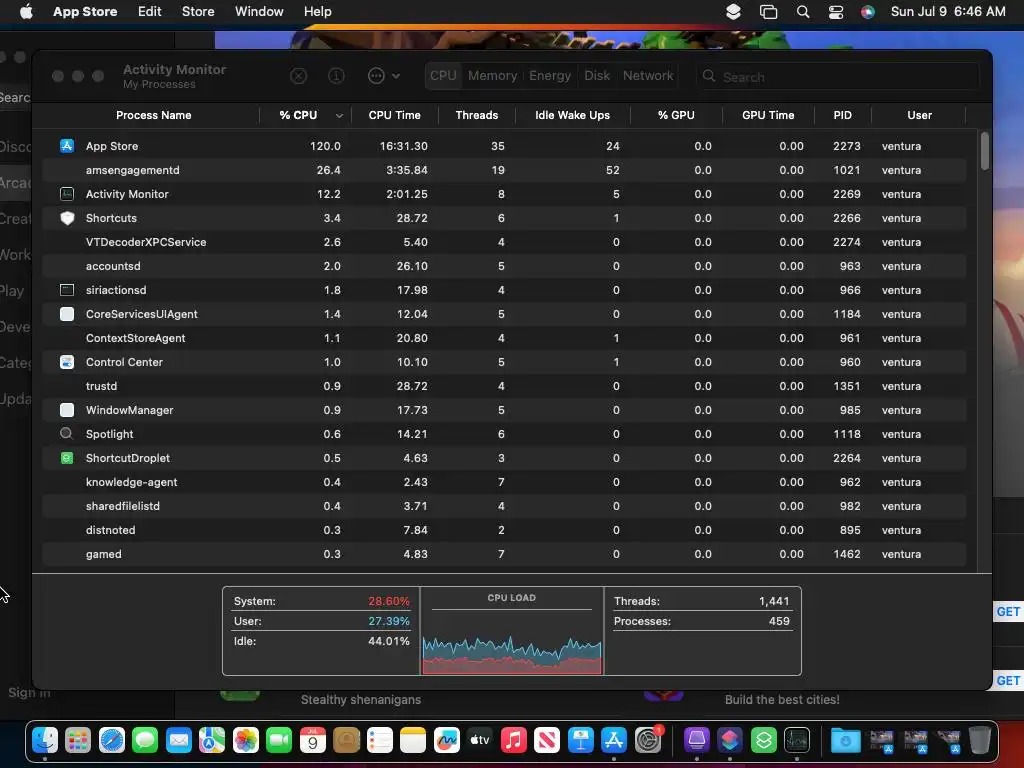The width and height of the screenshot is (1024, 768).
Task: Switch to the CPU tab
Action: click(443, 76)
